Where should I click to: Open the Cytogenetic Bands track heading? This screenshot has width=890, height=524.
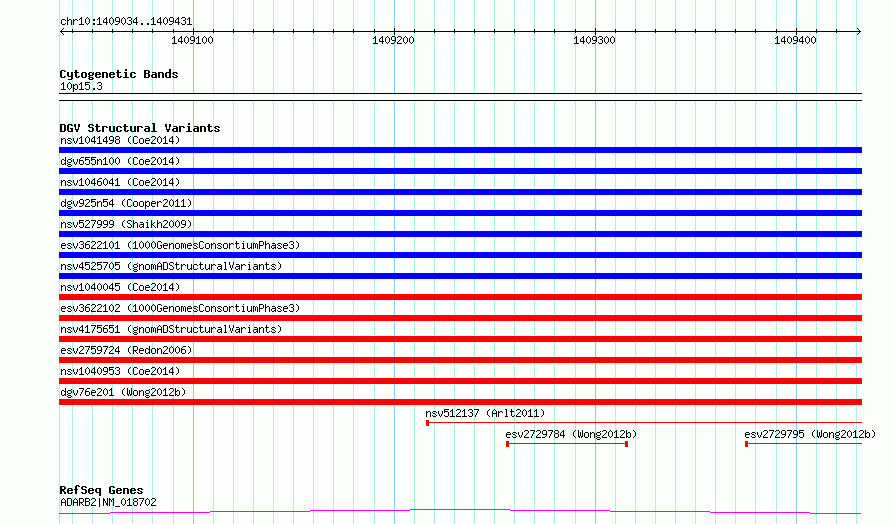click(119, 74)
